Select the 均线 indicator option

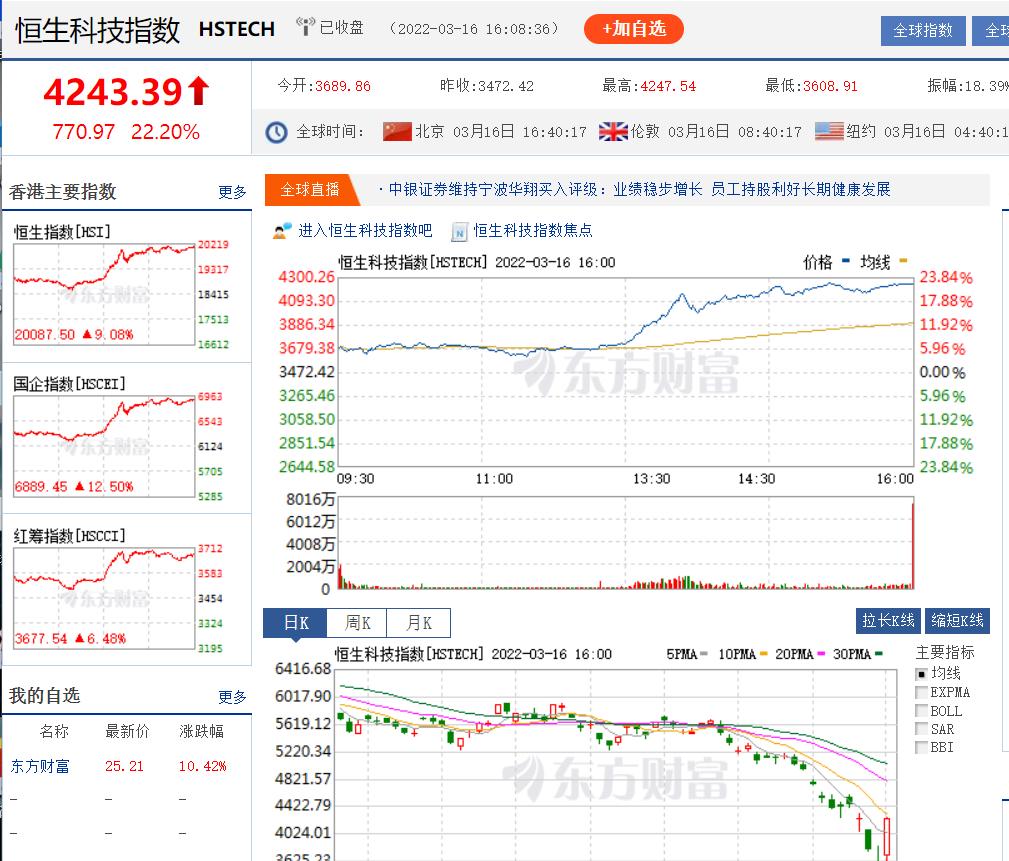click(x=921, y=674)
